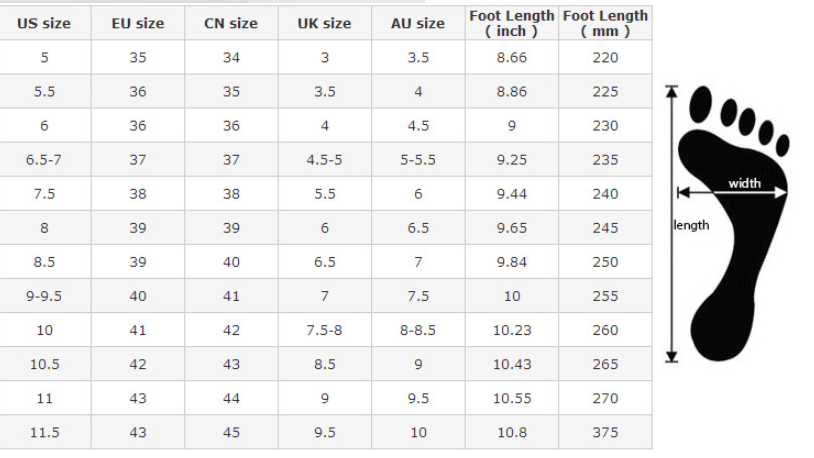Click the "Foot Length (inch)" header
The height and width of the screenshot is (458, 814).
tap(511, 23)
